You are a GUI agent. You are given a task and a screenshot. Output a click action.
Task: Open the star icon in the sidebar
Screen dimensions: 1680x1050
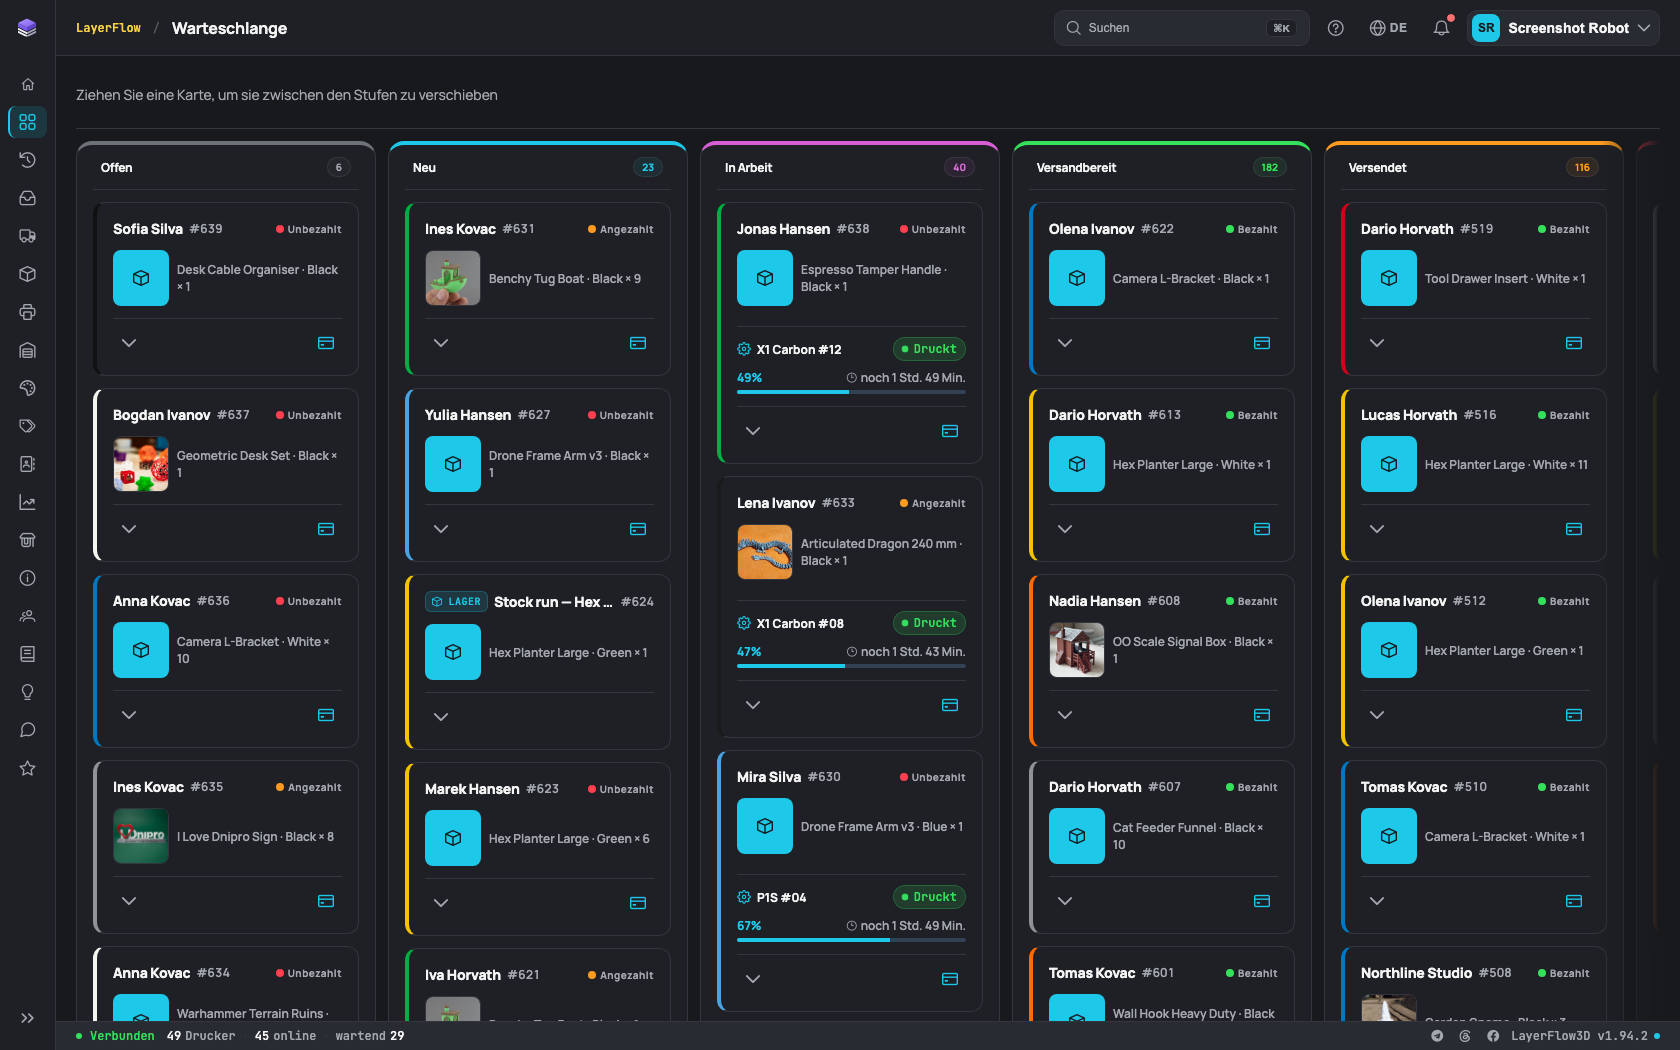pos(28,768)
